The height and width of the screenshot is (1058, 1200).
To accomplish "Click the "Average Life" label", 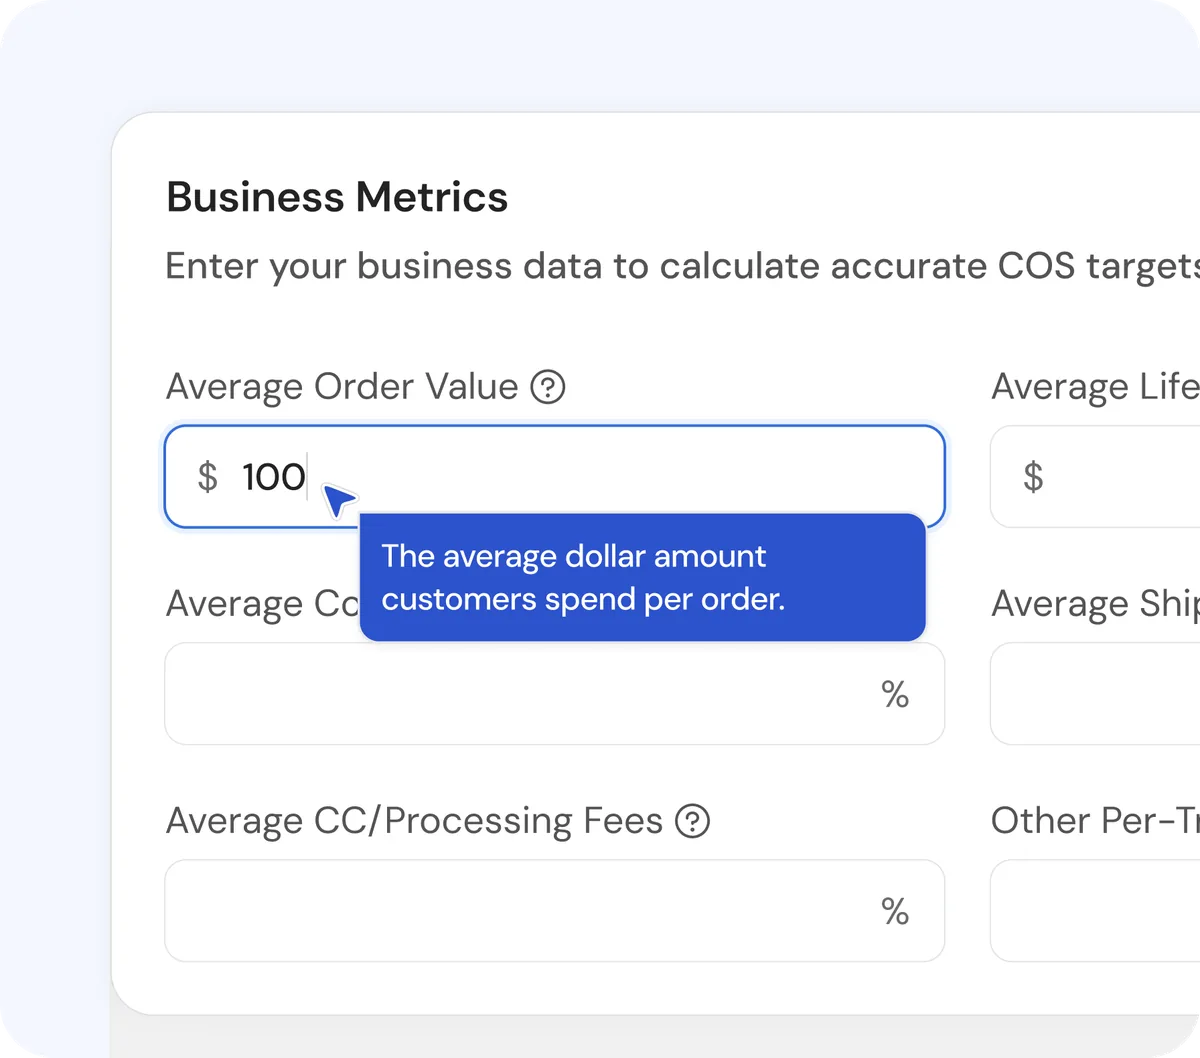I will pyautogui.click(x=1095, y=387).
